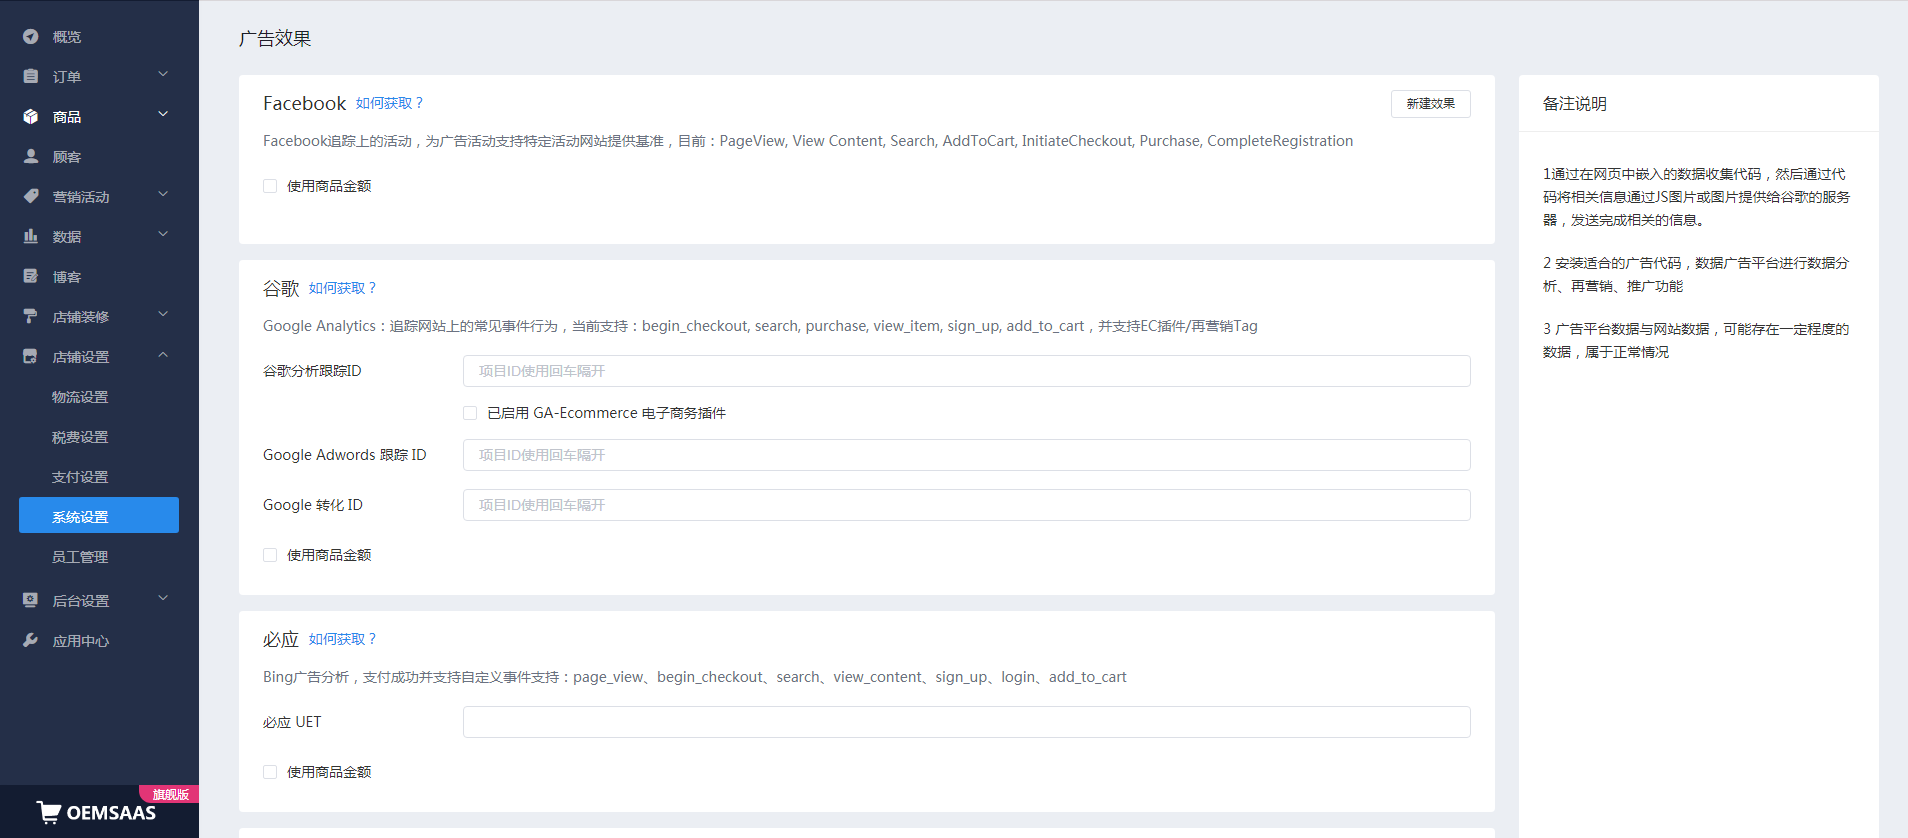
Task: Expand the 后台设置 menu chevron
Action: click(x=163, y=599)
